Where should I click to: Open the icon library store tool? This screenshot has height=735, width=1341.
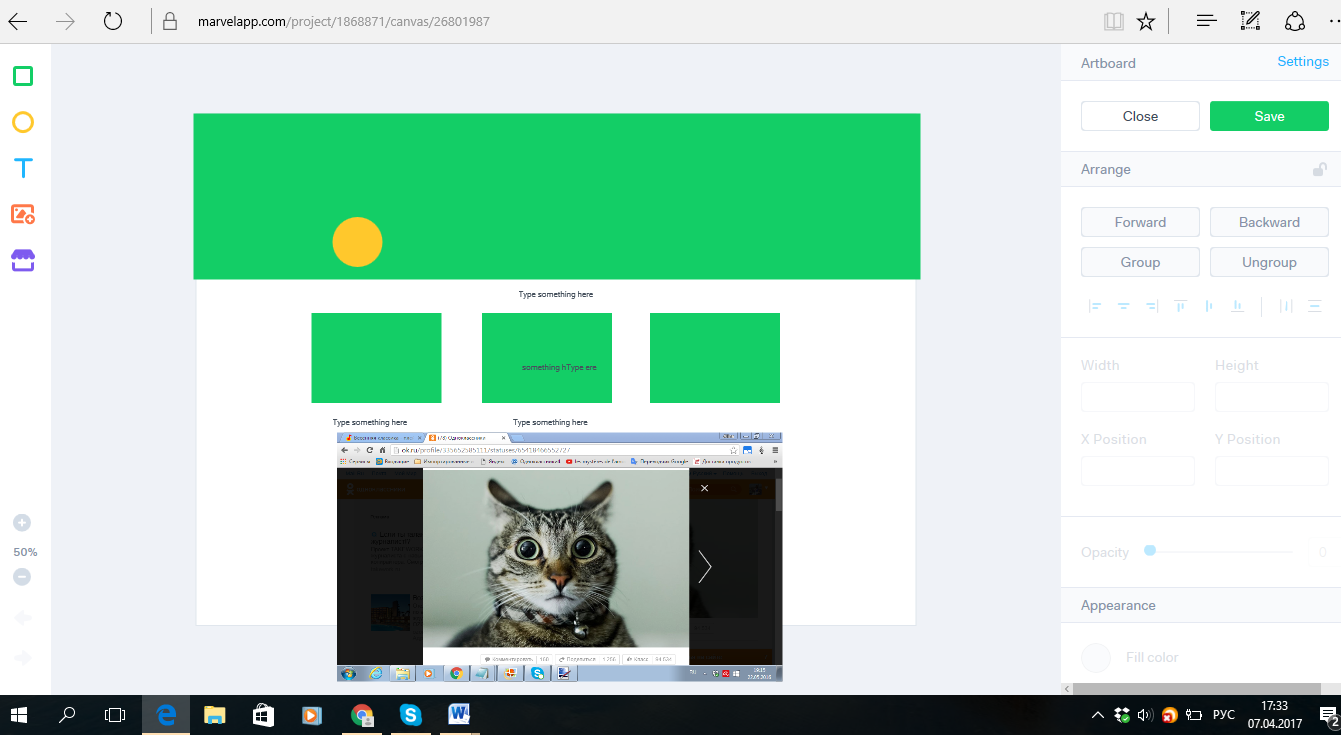(x=23, y=261)
